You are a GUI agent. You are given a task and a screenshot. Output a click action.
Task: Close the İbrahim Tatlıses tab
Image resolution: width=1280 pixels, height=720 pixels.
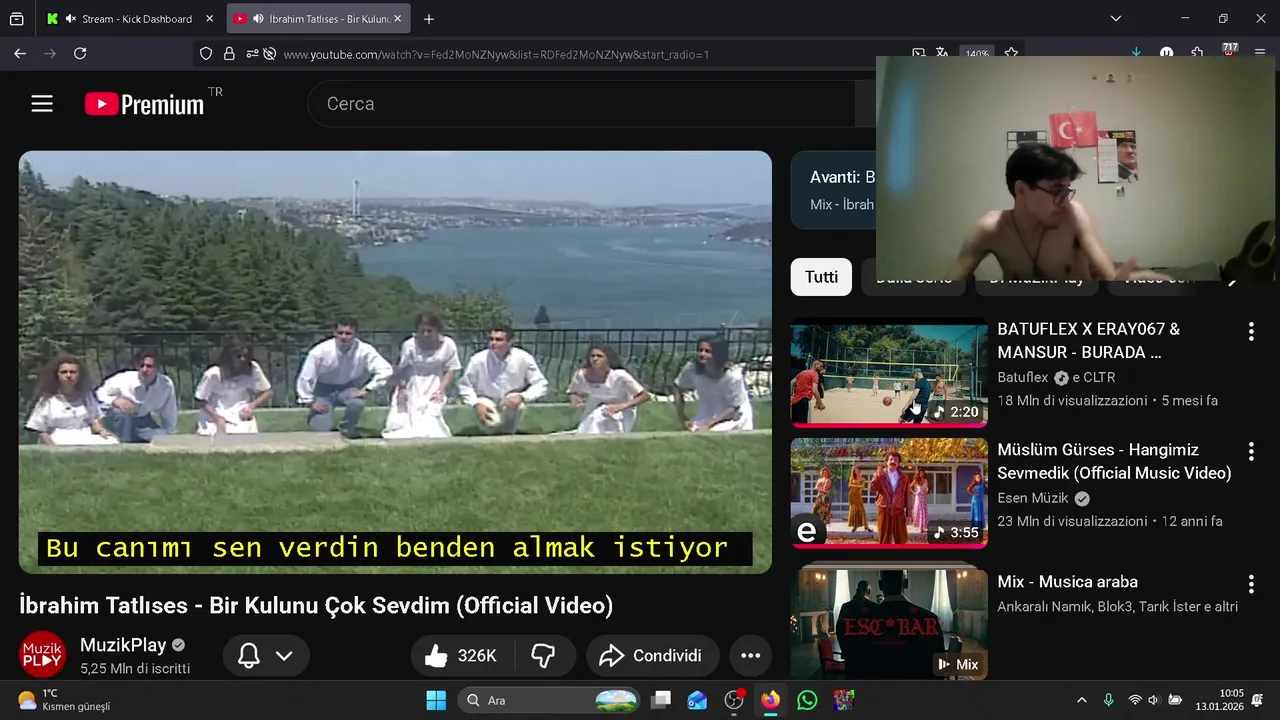pyautogui.click(x=397, y=19)
